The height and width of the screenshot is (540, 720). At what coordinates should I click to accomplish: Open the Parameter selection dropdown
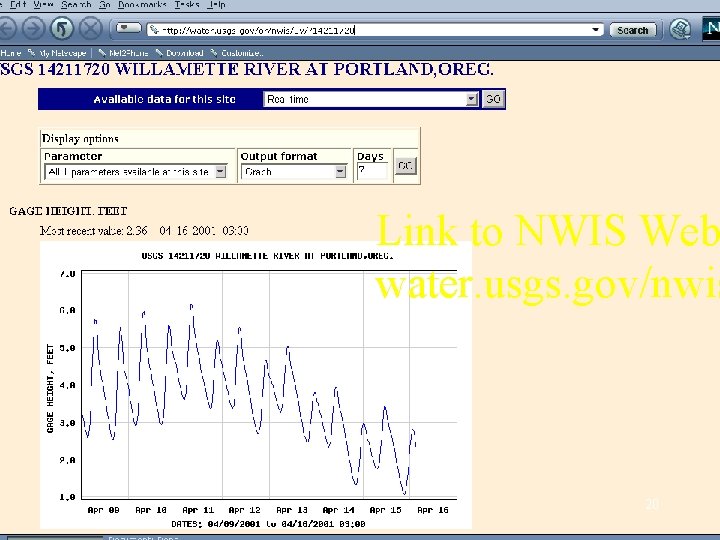[135, 172]
